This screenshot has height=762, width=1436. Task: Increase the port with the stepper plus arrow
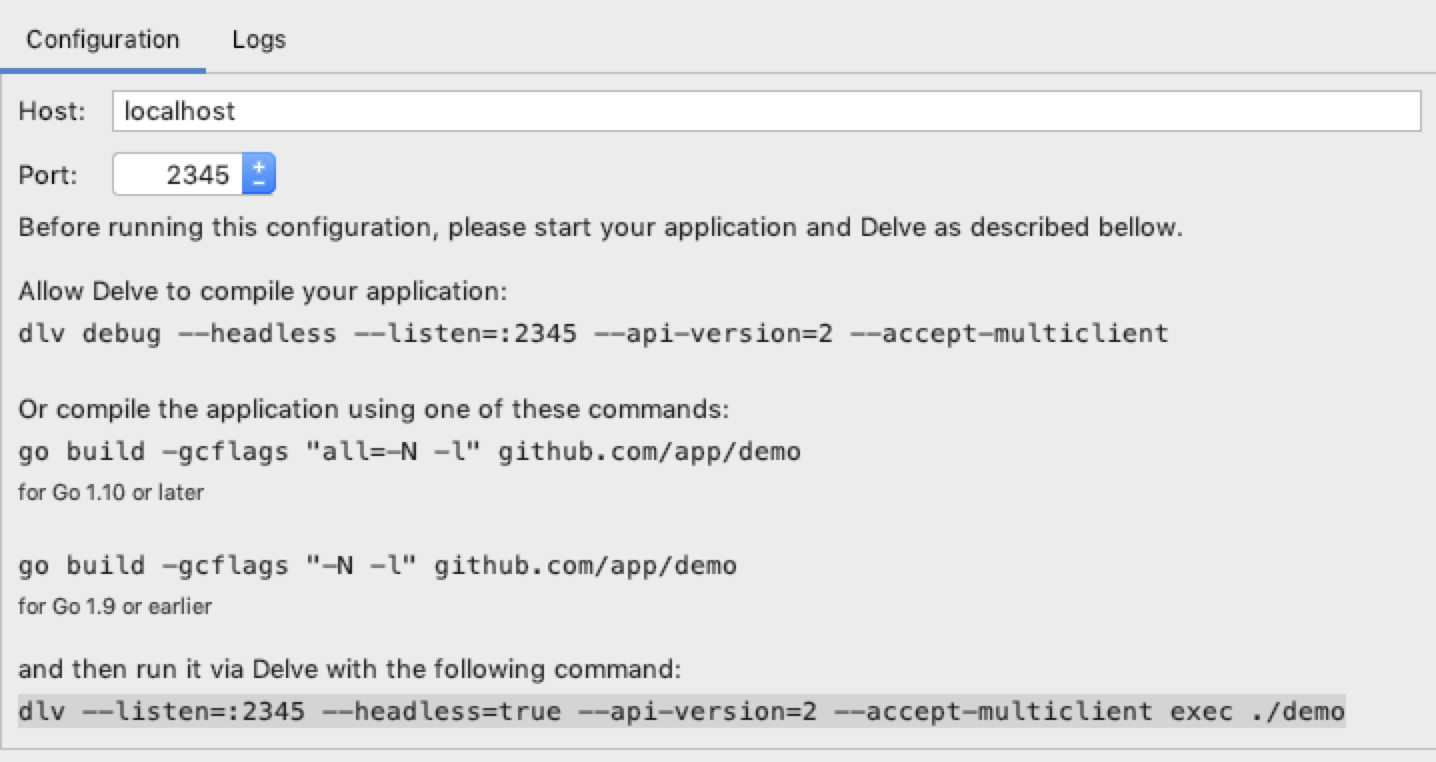(x=259, y=166)
